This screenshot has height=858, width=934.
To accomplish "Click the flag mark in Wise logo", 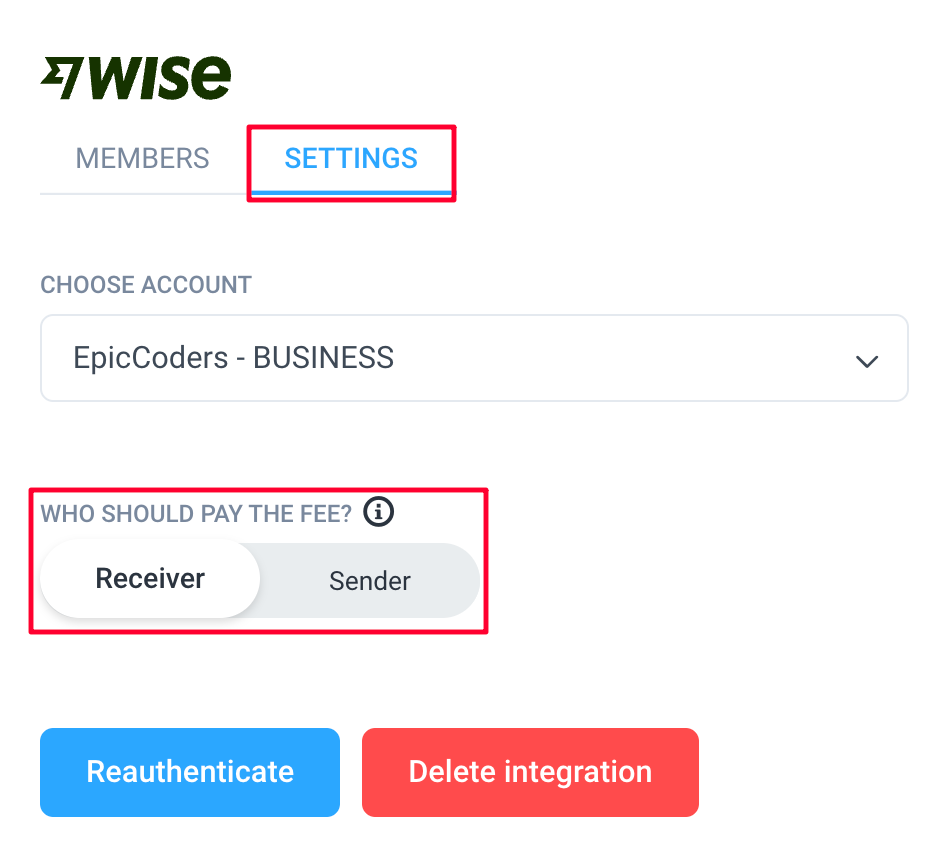I will pyautogui.click(x=61, y=78).
